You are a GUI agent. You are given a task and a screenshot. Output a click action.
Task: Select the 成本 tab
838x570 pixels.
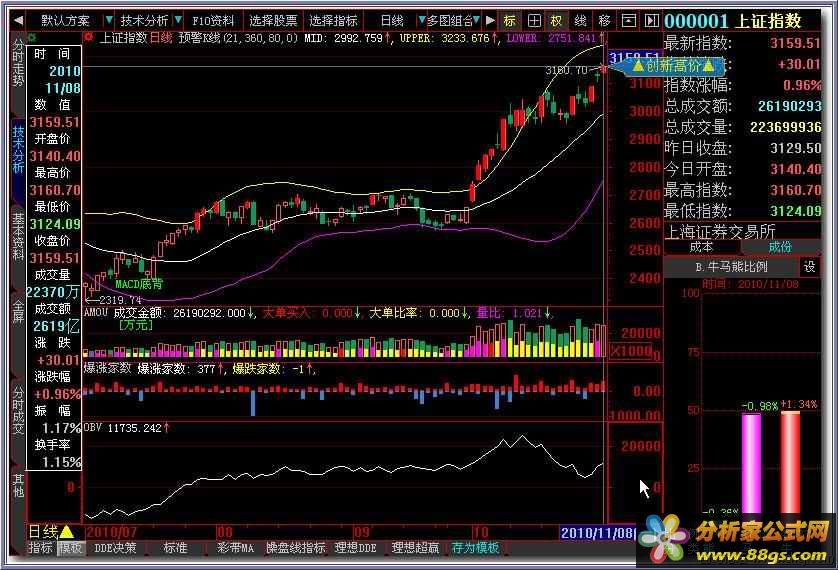tap(702, 247)
